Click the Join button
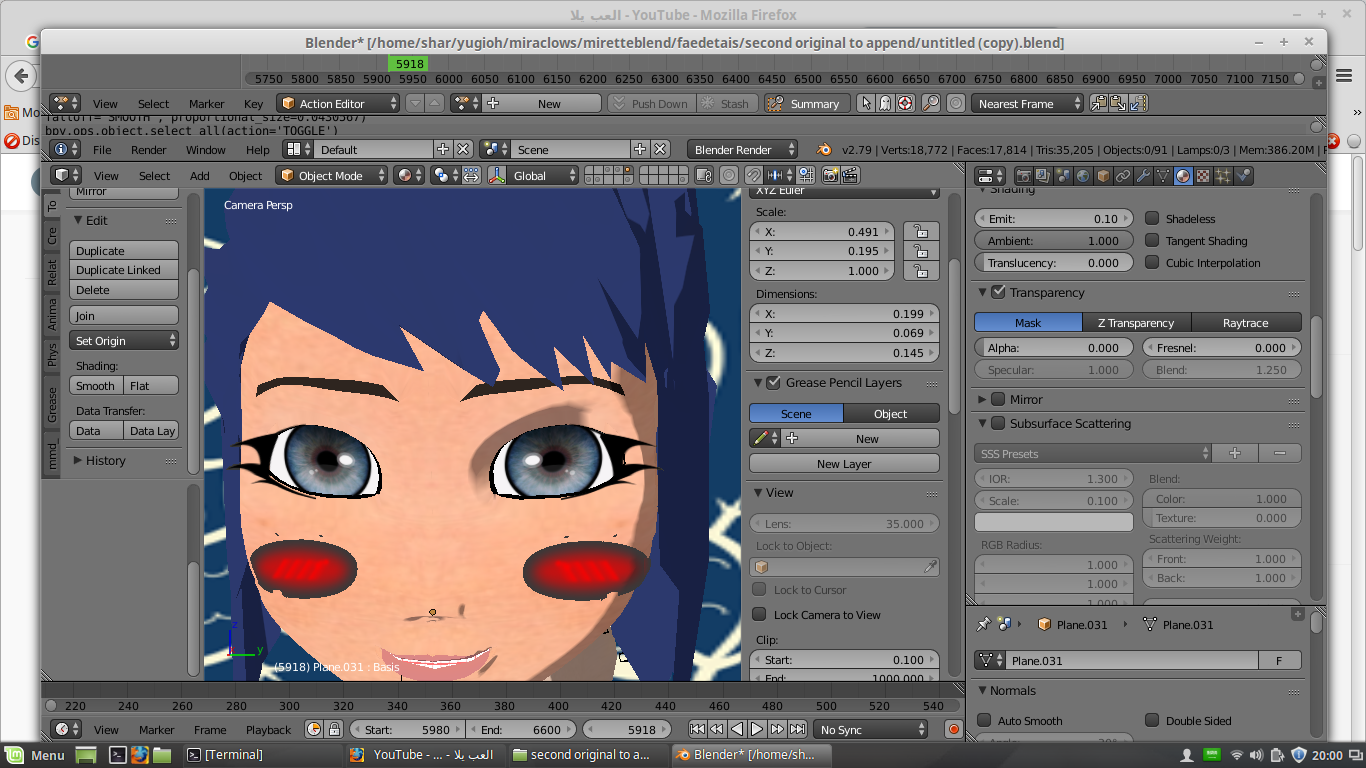Image resolution: width=1366 pixels, height=768 pixels. click(124, 316)
